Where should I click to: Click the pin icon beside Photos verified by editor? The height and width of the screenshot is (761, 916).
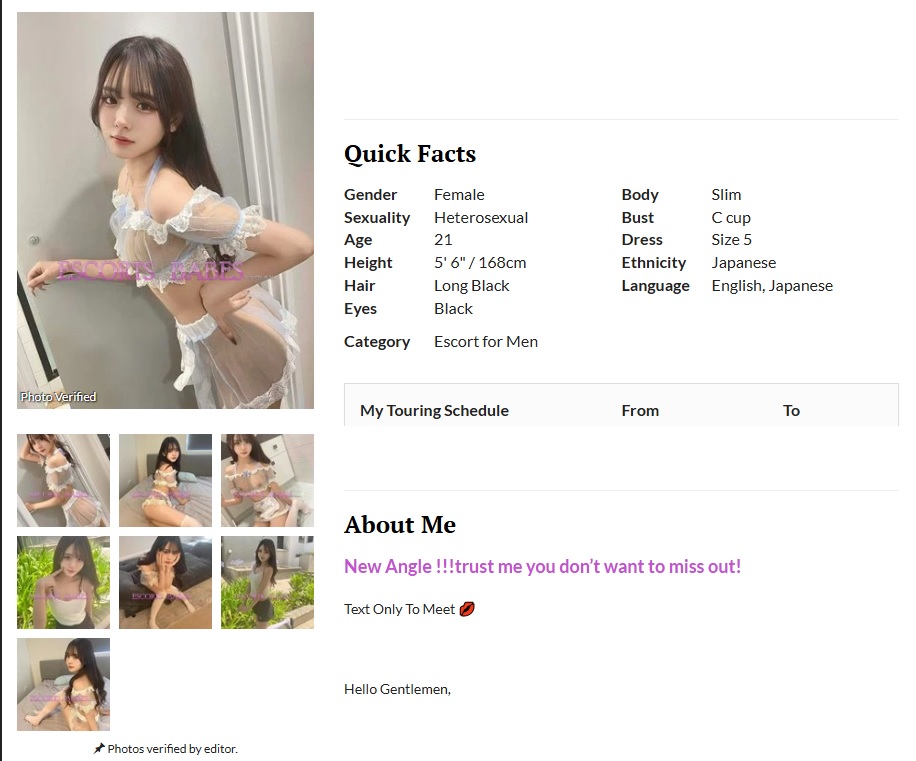coord(99,748)
